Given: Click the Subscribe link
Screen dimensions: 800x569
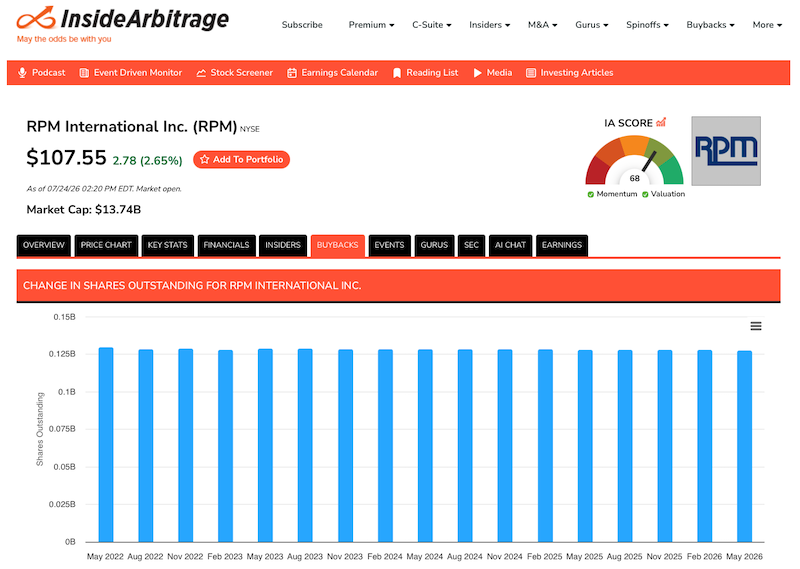Looking at the screenshot, I should pyautogui.click(x=302, y=25).
